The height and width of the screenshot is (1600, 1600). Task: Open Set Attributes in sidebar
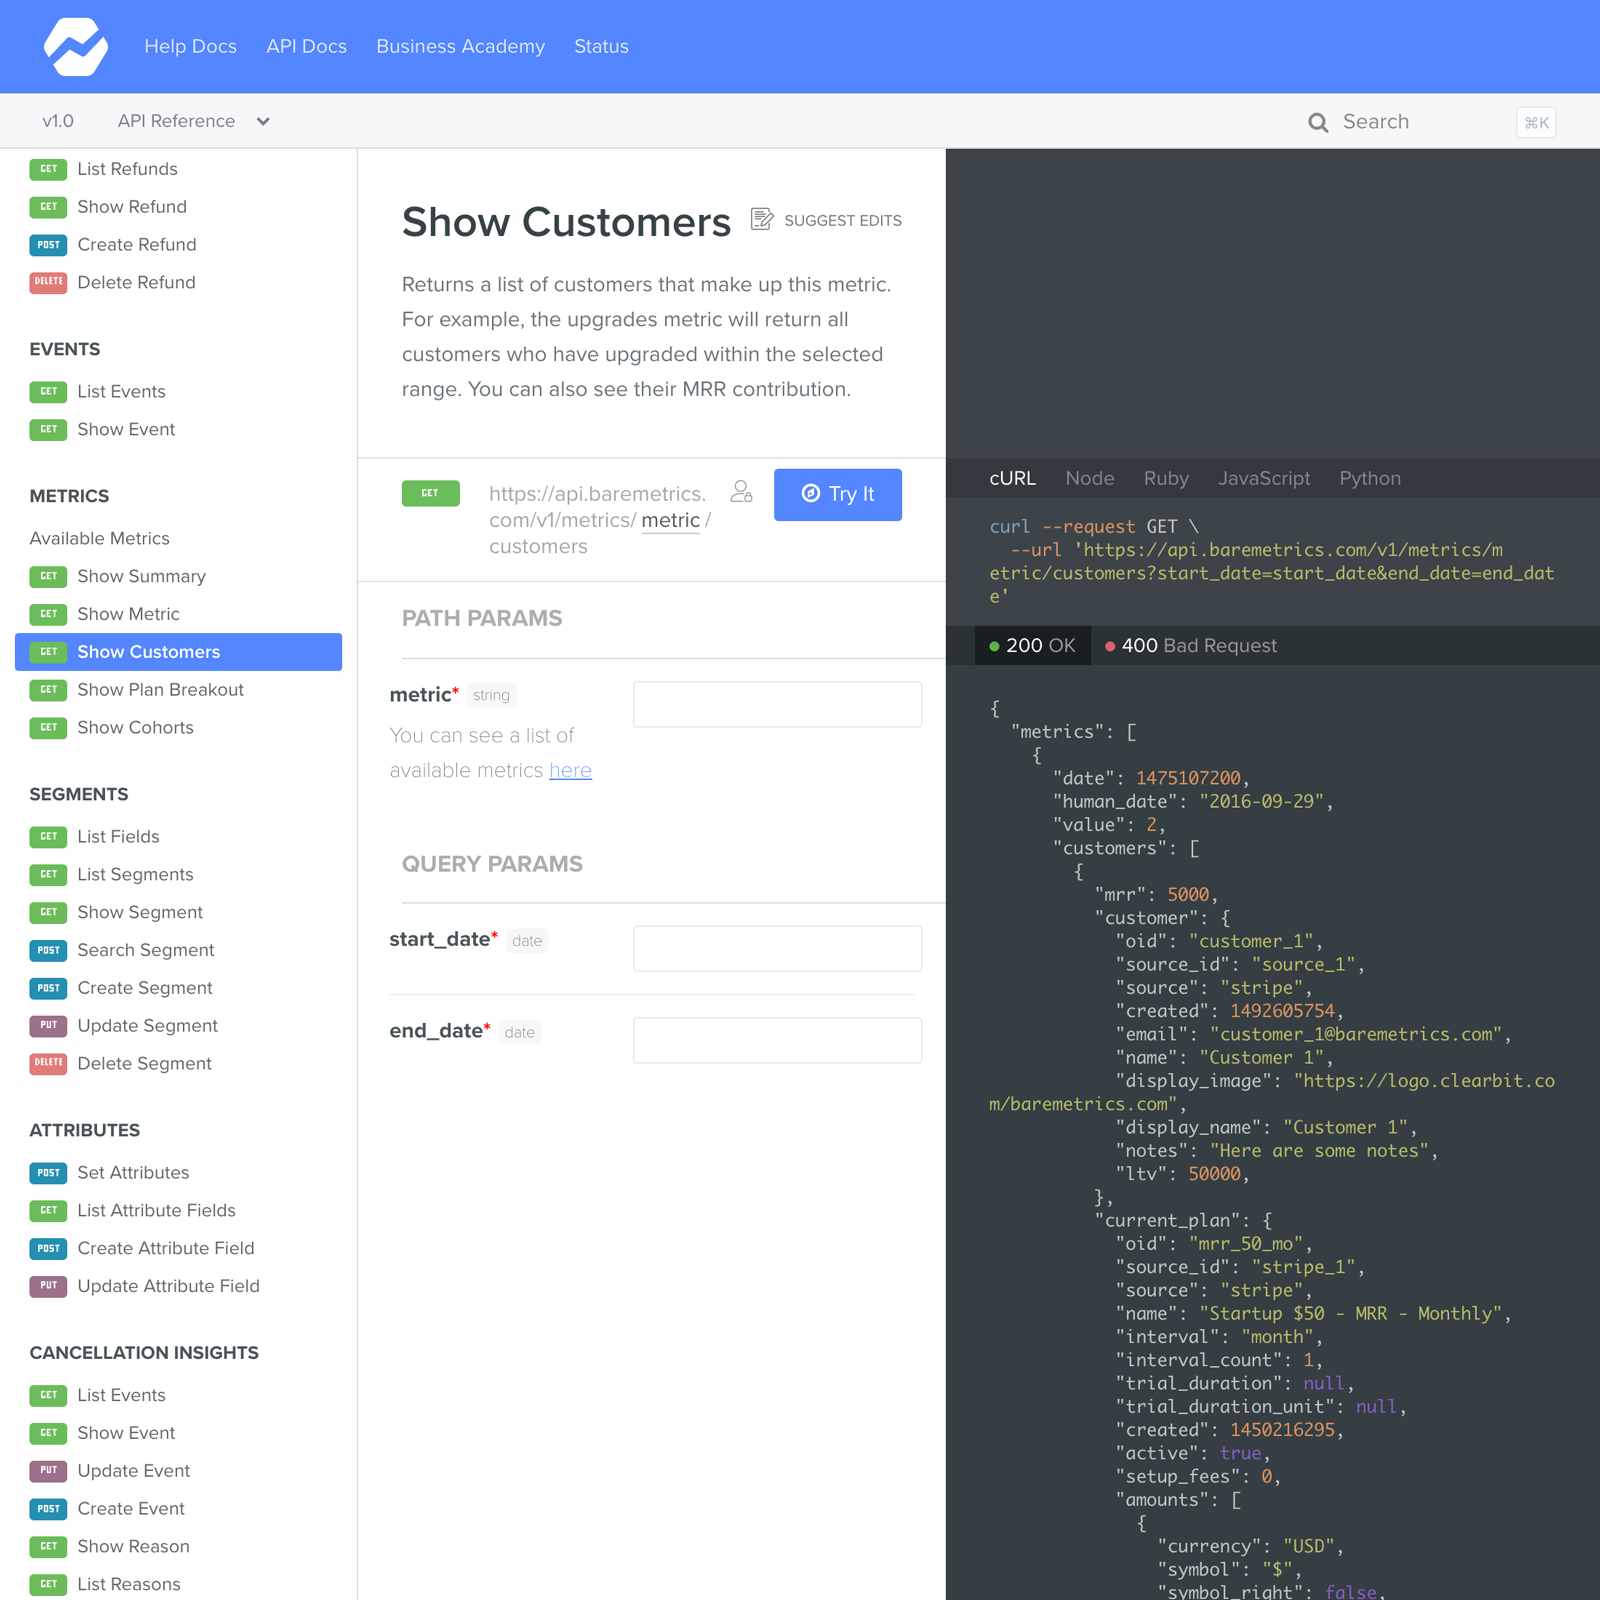click(133, 1172)
